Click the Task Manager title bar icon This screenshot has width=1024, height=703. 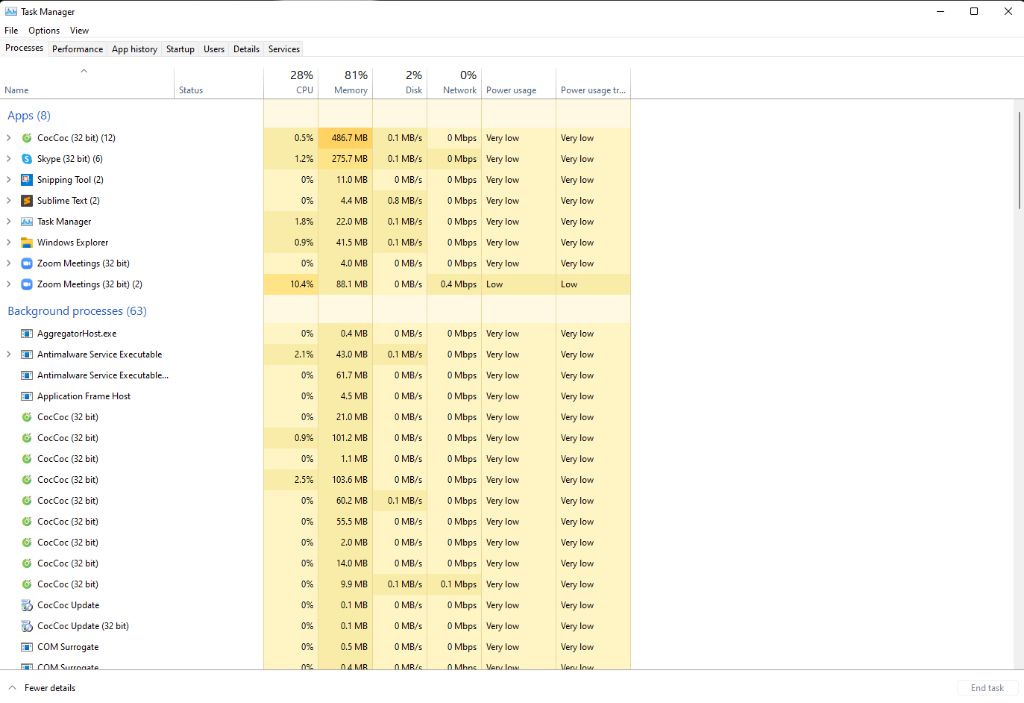coord(10,11)
